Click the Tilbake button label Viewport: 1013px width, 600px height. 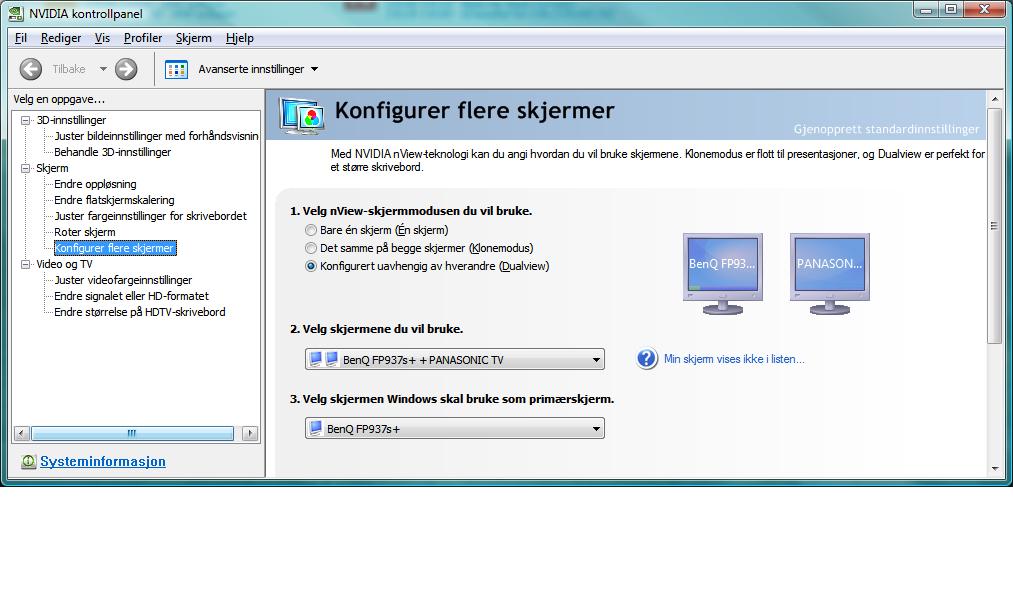[x=68, y=69]
